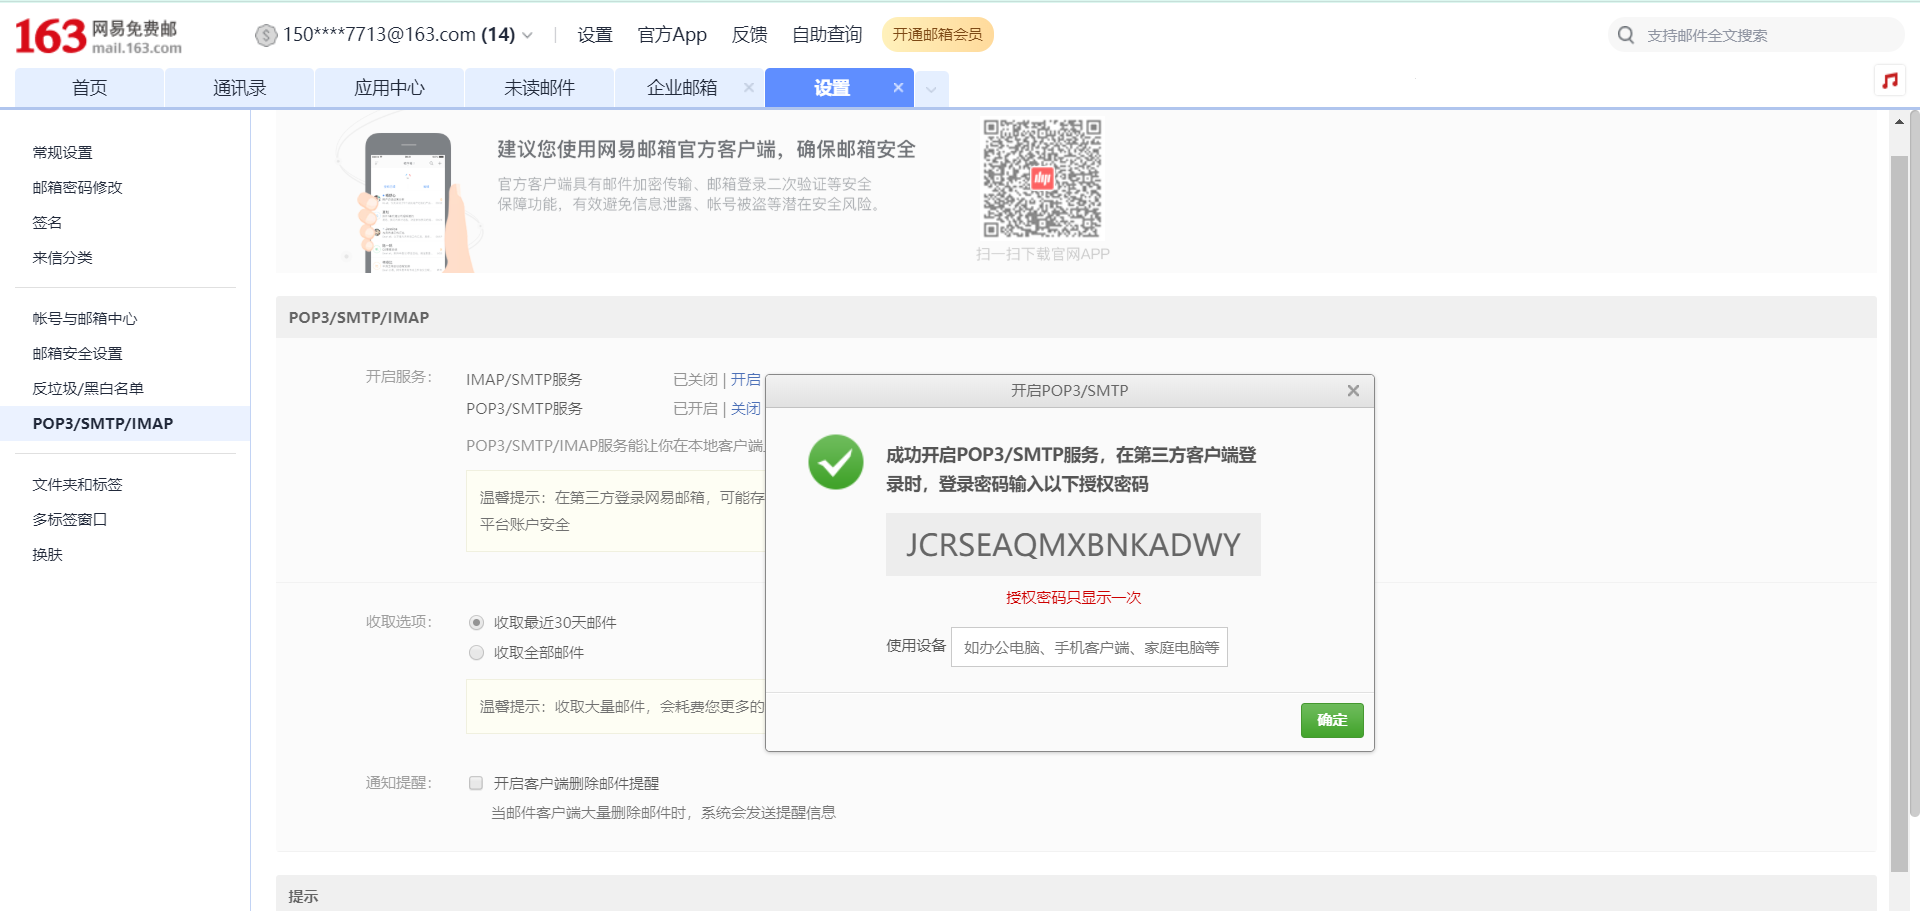Image resolution: width=1920 pixels, height=911 pixels.
Task: Switch to the 企业邮箱 tab
Action: pyautogui.click(x=682, y=88)
